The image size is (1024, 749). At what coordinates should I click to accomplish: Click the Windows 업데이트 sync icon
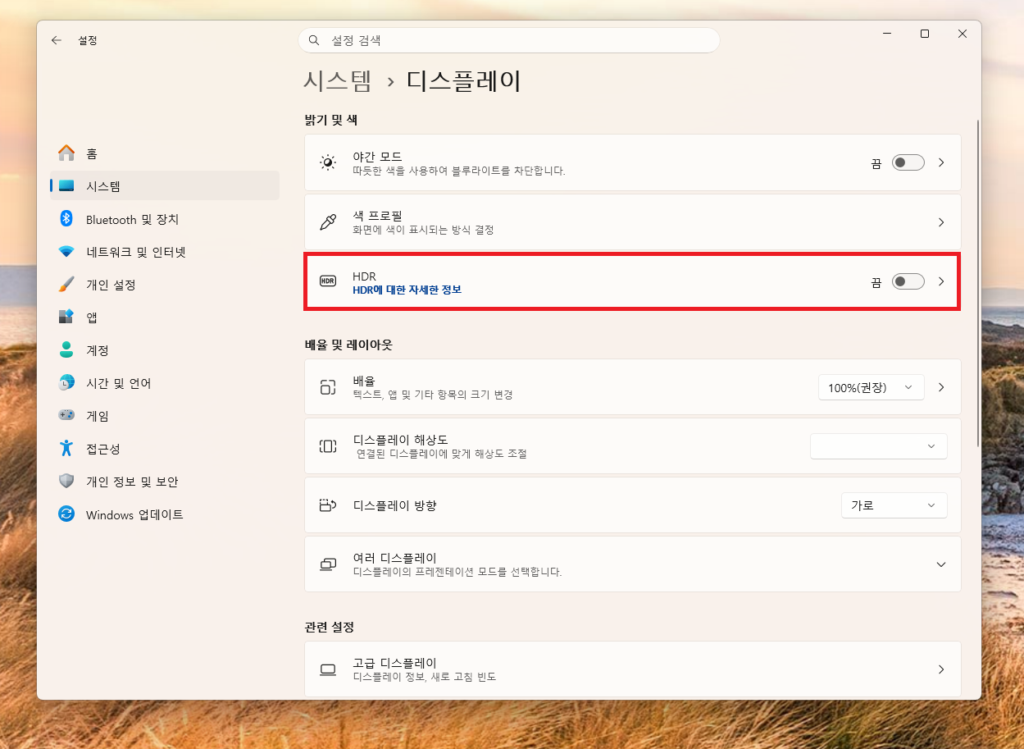67,514
